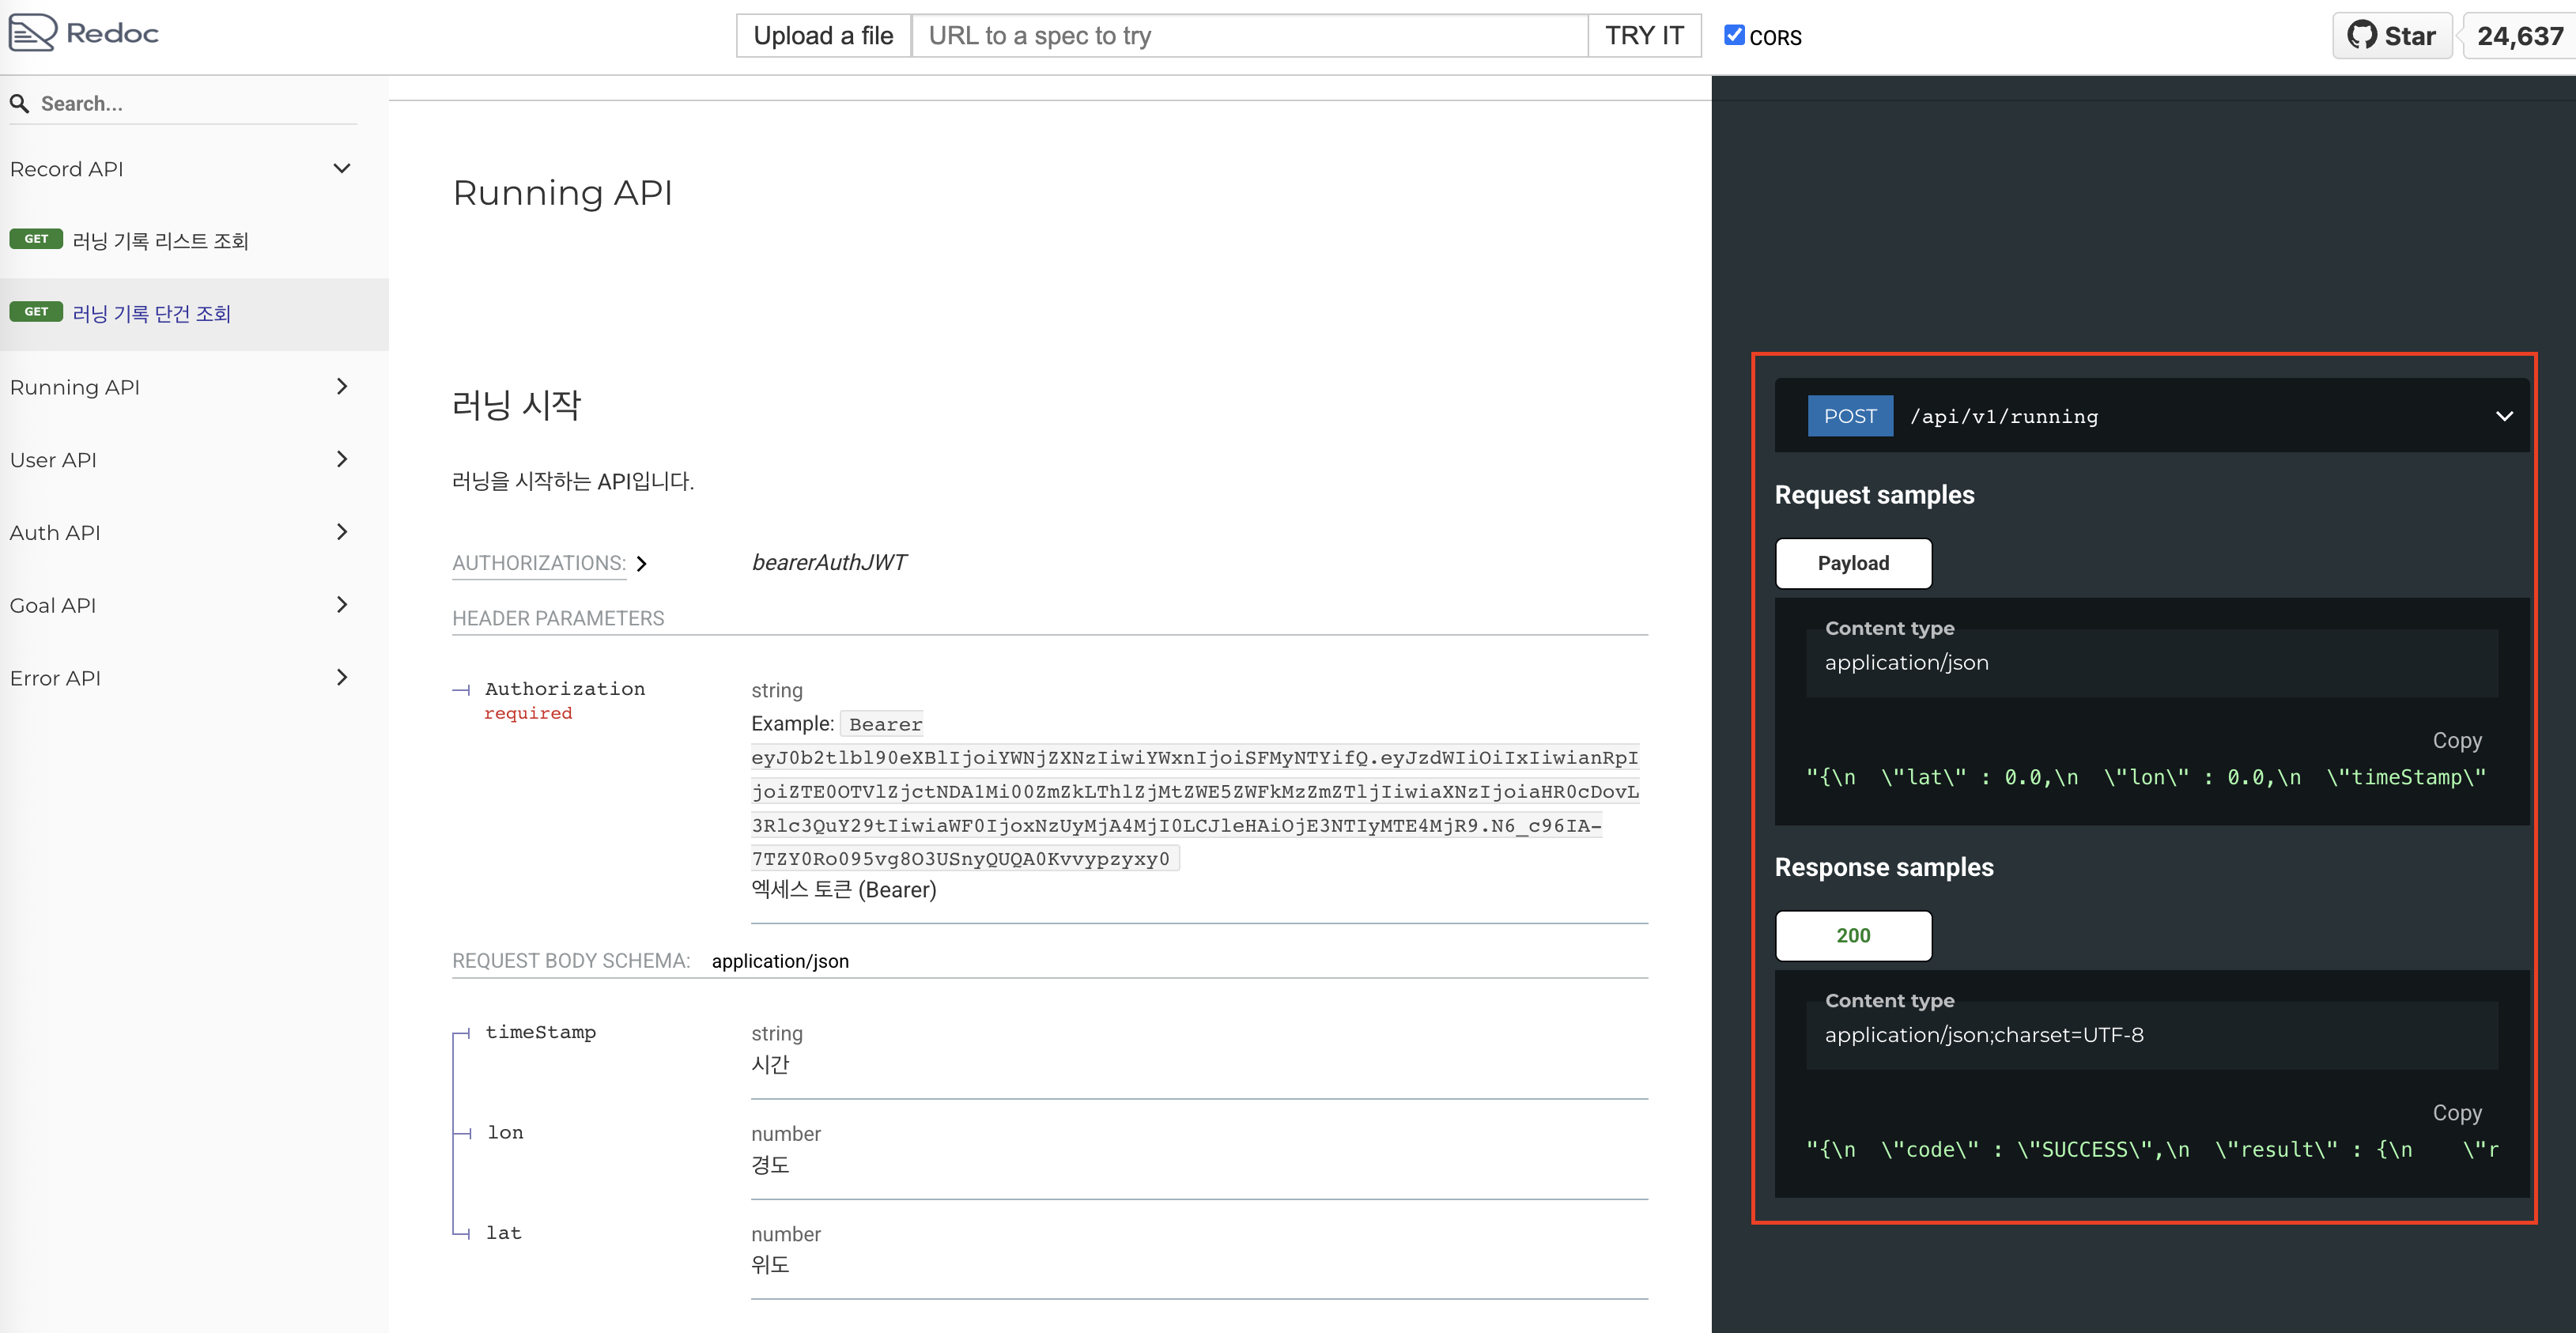Click the 러닝 시작 heading
2576x1333 pixels.
point(516,404)
